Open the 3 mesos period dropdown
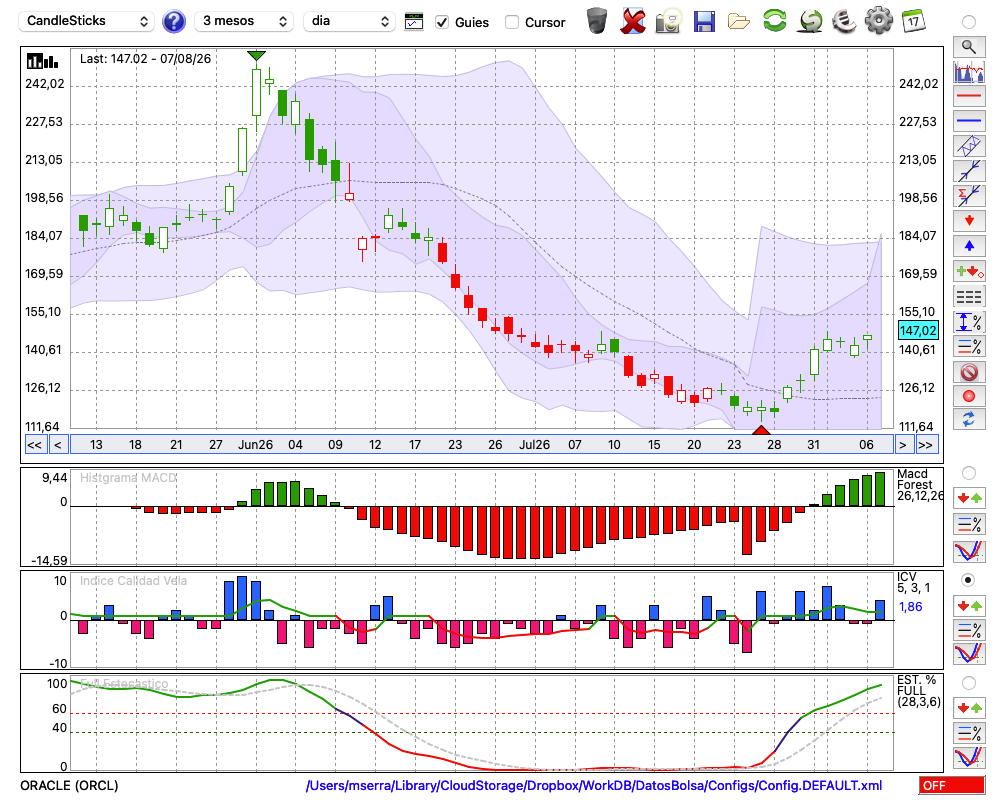 click(x=244, y=21)
